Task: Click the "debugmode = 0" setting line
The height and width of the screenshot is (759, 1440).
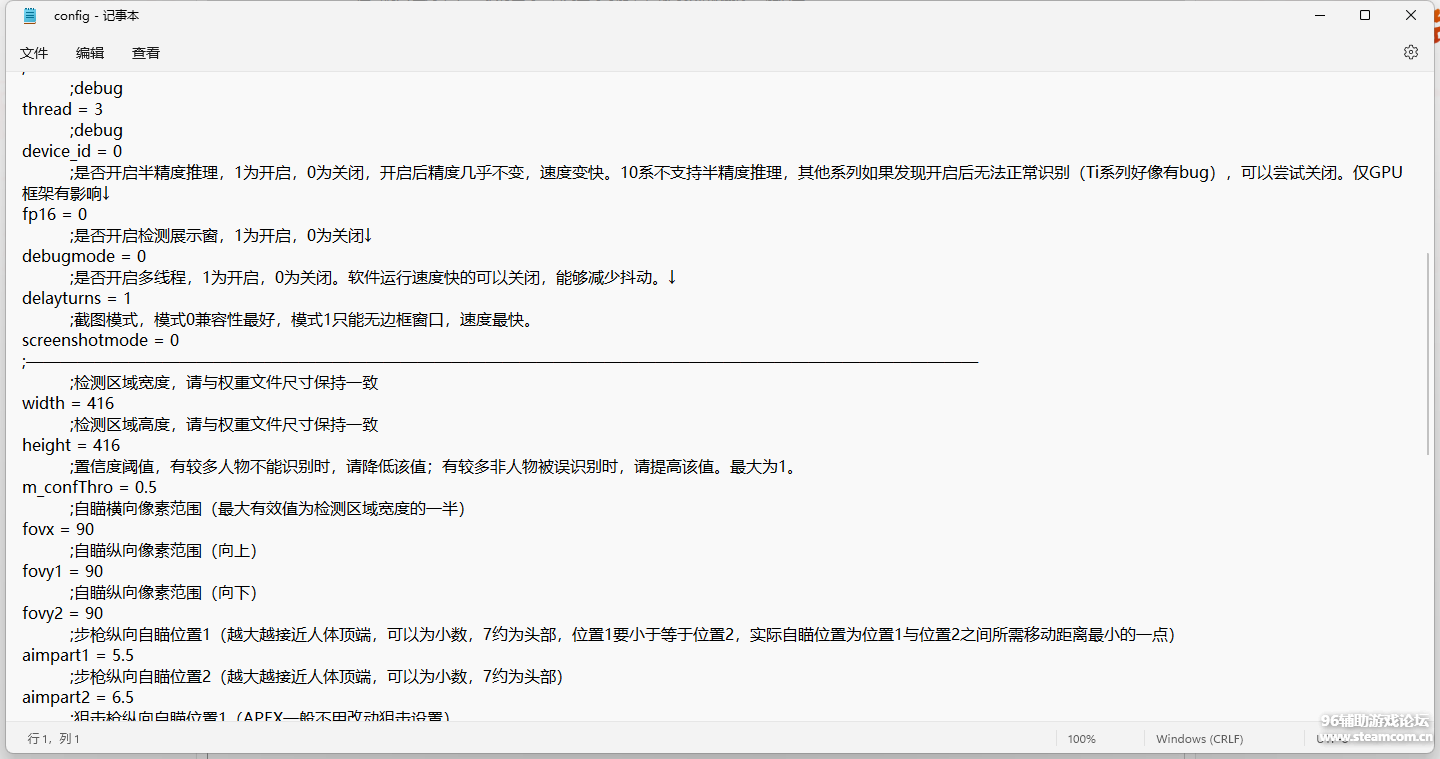Action: point(84,256)
